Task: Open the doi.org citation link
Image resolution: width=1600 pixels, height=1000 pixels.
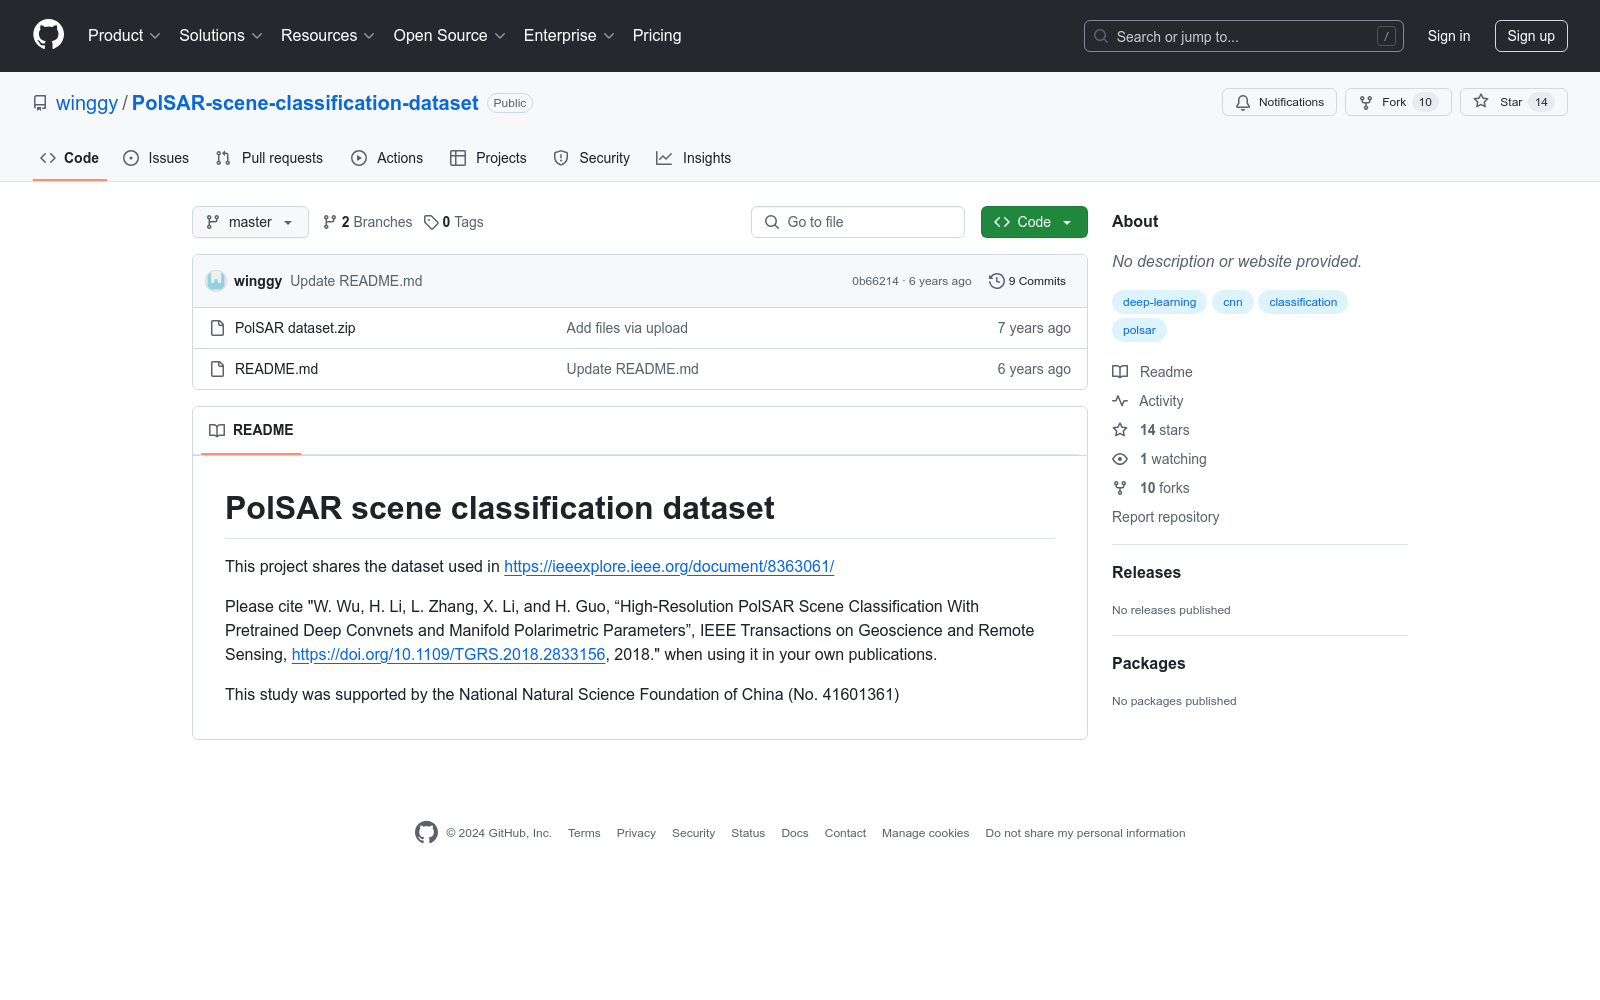Action: point(448,654)
